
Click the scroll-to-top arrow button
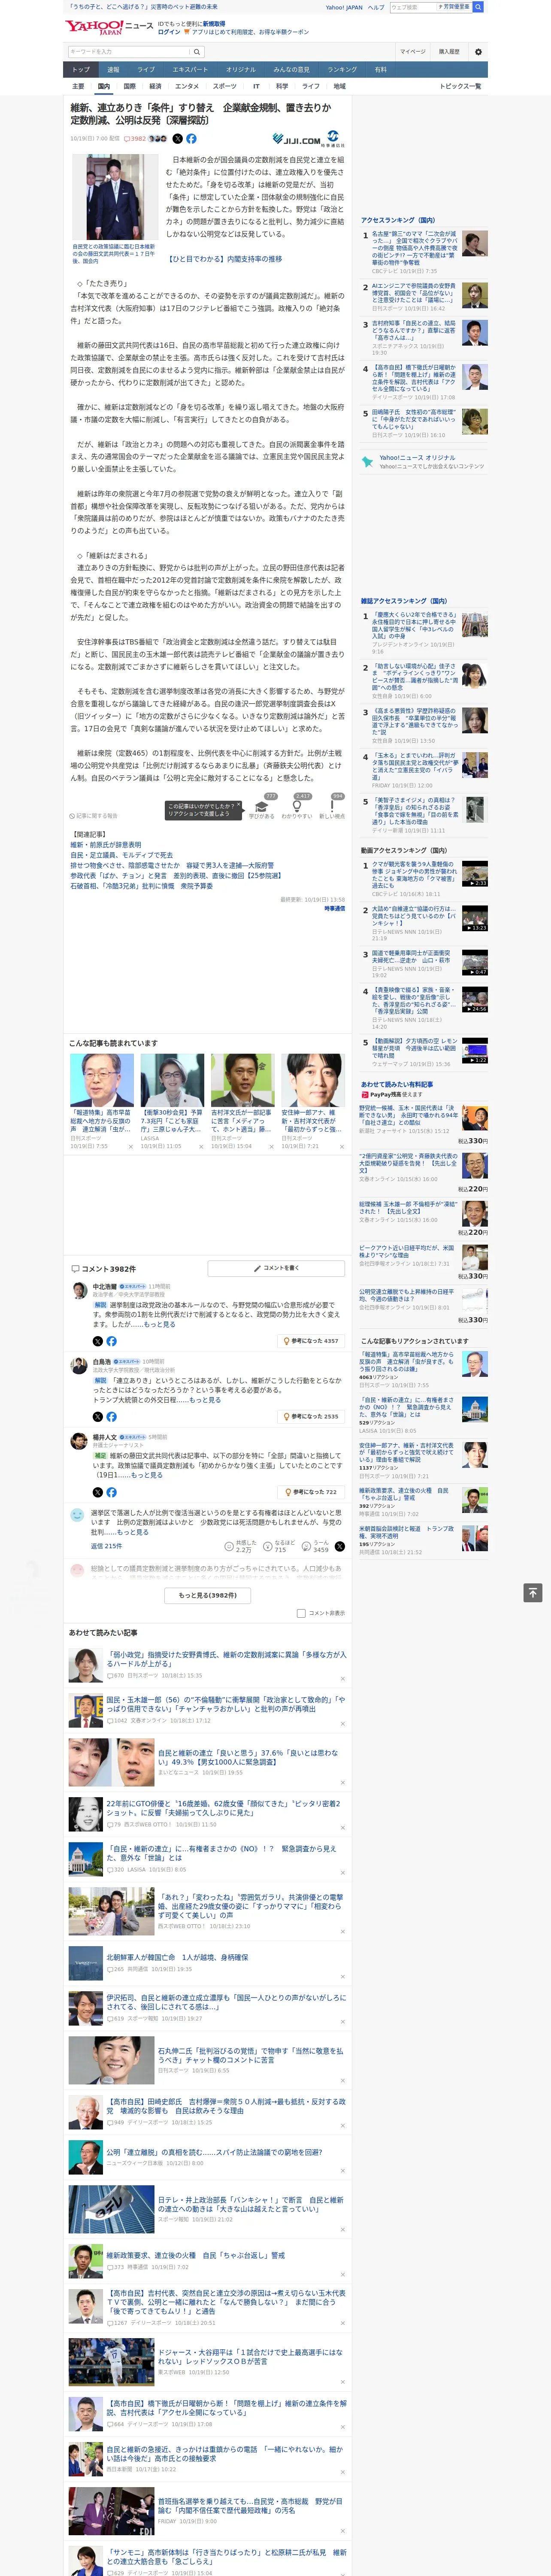click(x=533, y=1592)
